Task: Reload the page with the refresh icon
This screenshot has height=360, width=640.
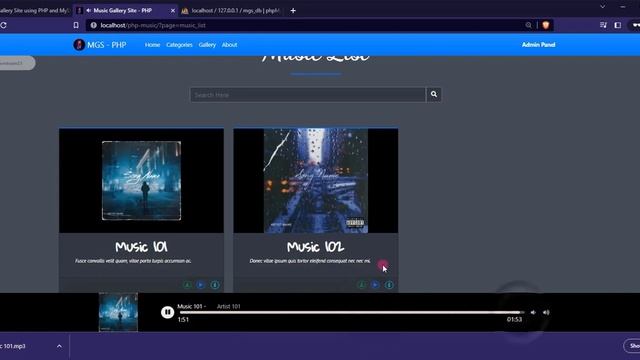Action: (x=3, y=25)
